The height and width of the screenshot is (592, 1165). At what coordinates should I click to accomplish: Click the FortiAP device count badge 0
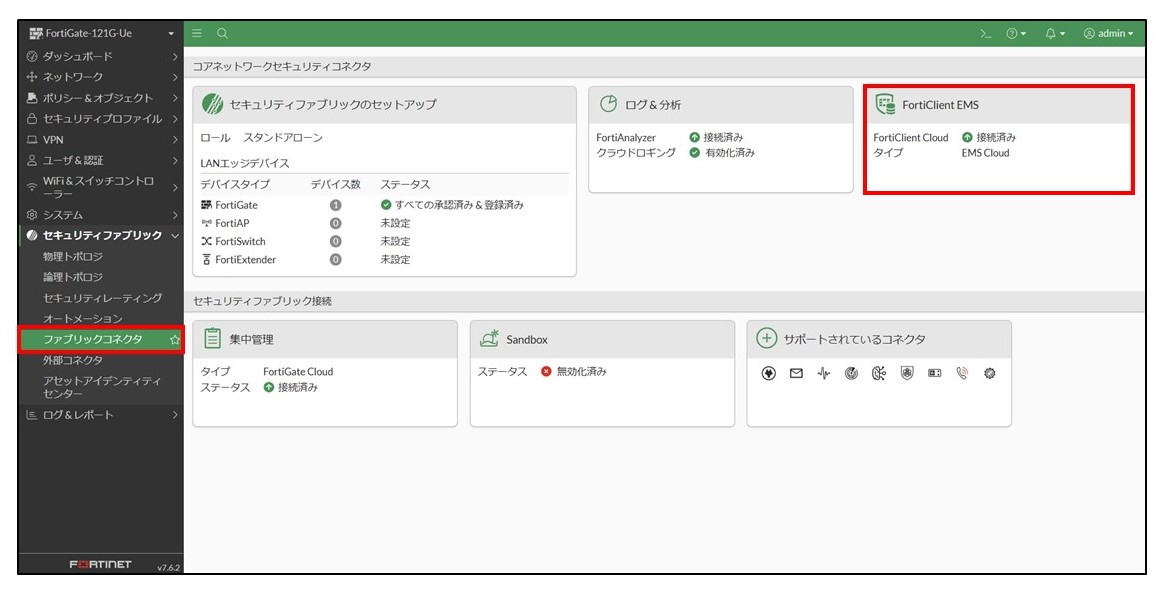(336, 223)
